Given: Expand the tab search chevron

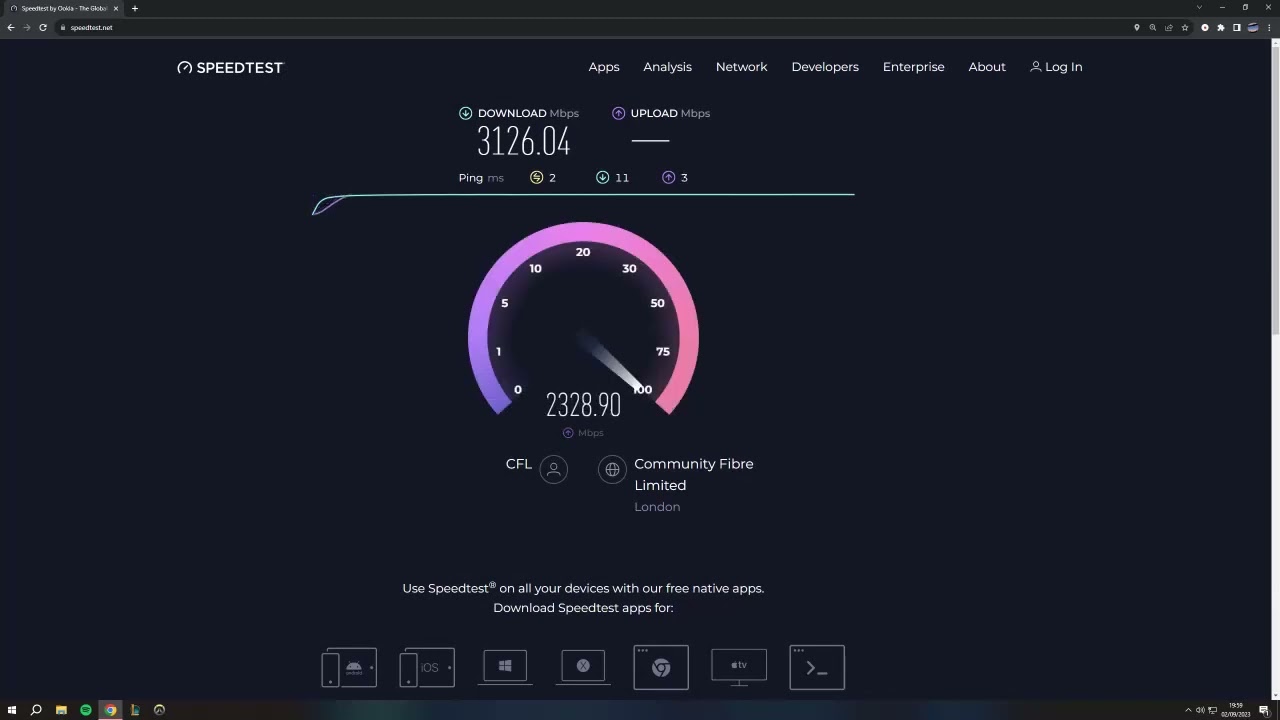Looking at the screenshot, I should (x=1199, y=7).
